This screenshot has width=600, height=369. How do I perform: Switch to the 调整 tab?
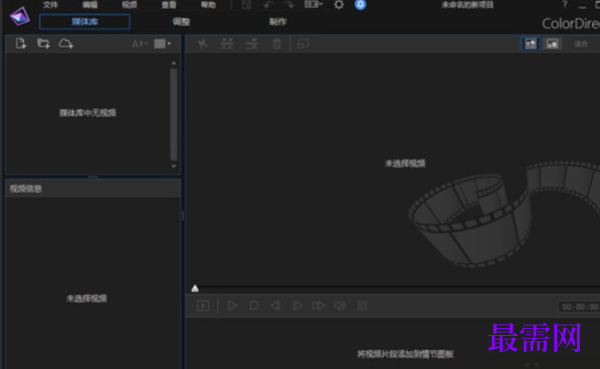click(181, 22)
